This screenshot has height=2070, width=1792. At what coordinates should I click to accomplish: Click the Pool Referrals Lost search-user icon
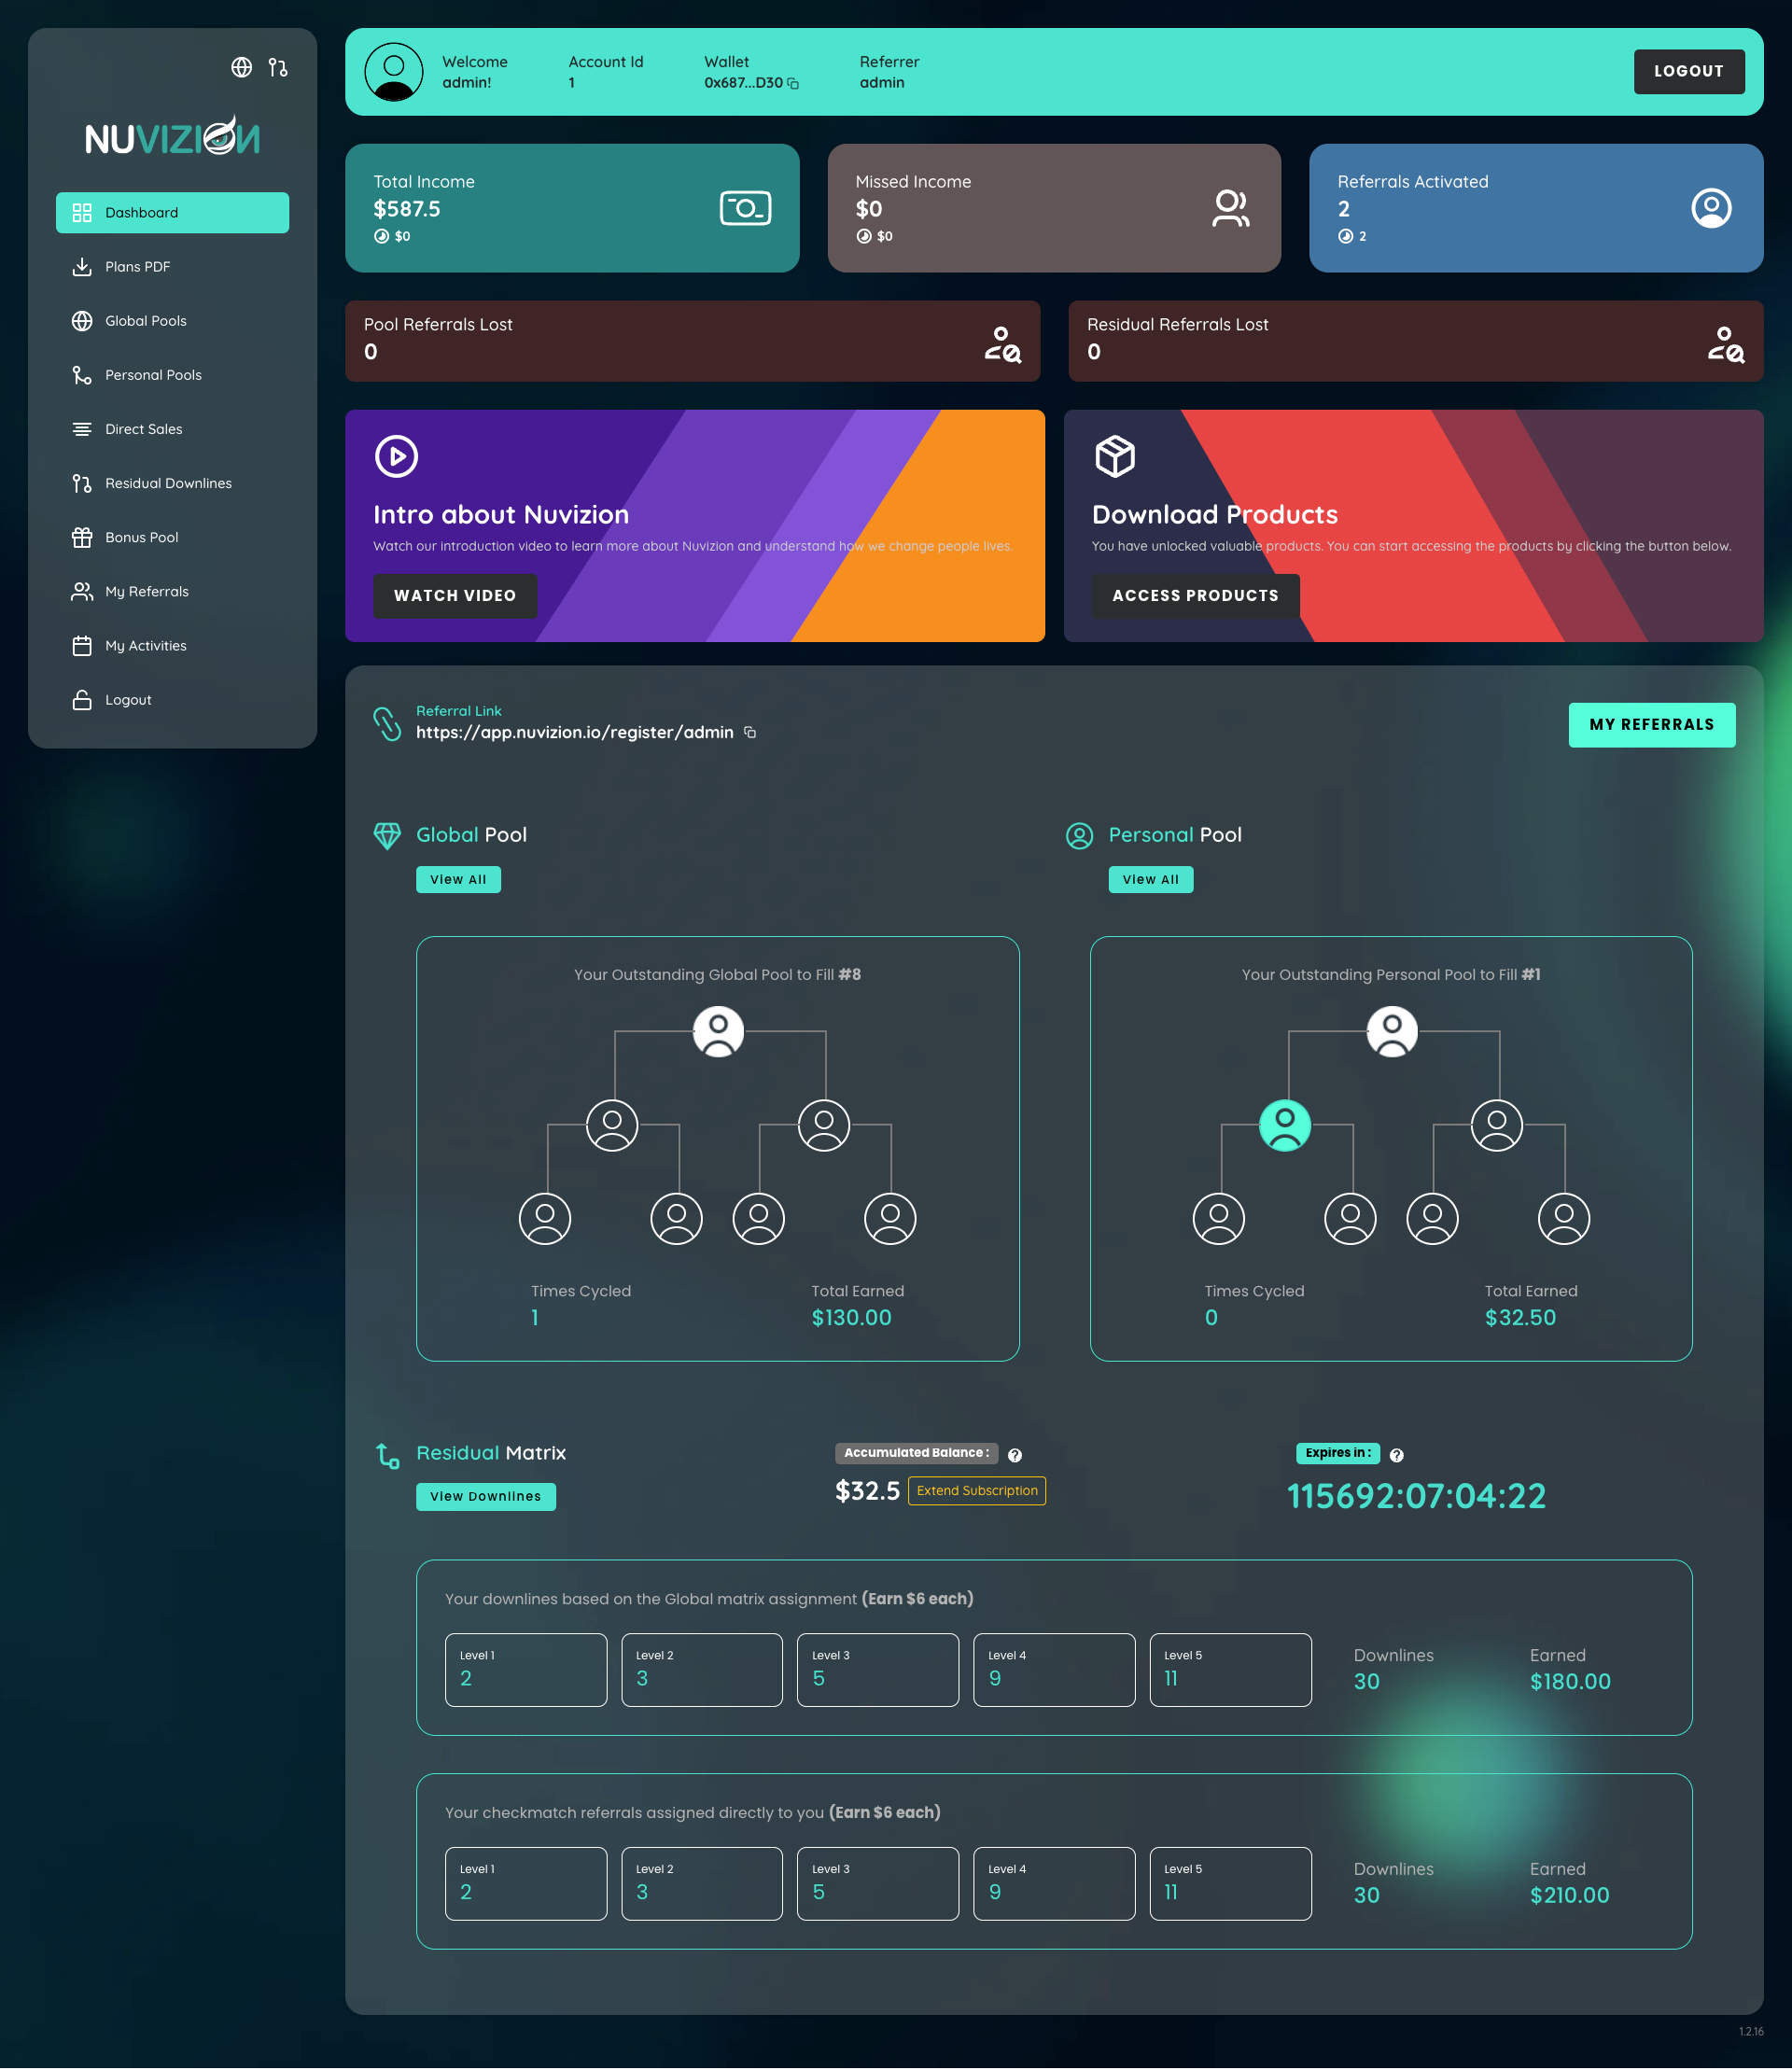1002,343
